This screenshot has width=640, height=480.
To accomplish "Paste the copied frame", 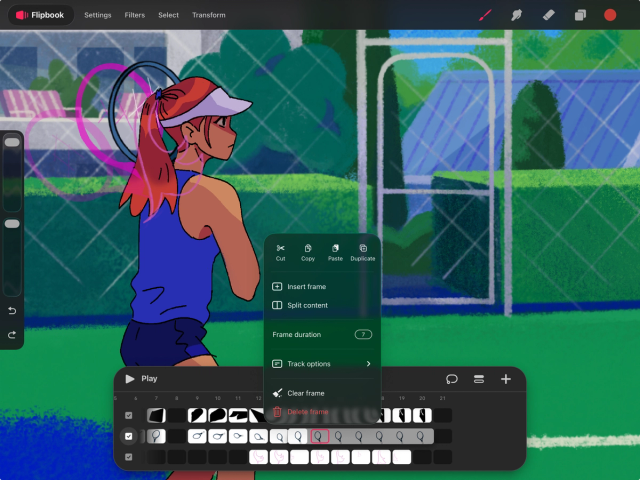I will point(335,252).
